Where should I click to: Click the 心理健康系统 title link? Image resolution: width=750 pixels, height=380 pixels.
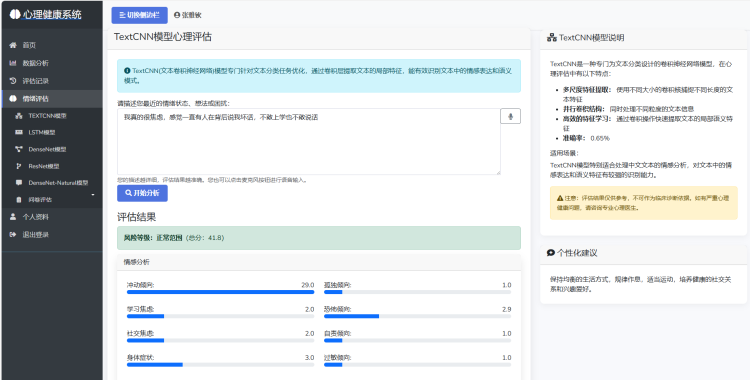[52, 15]
